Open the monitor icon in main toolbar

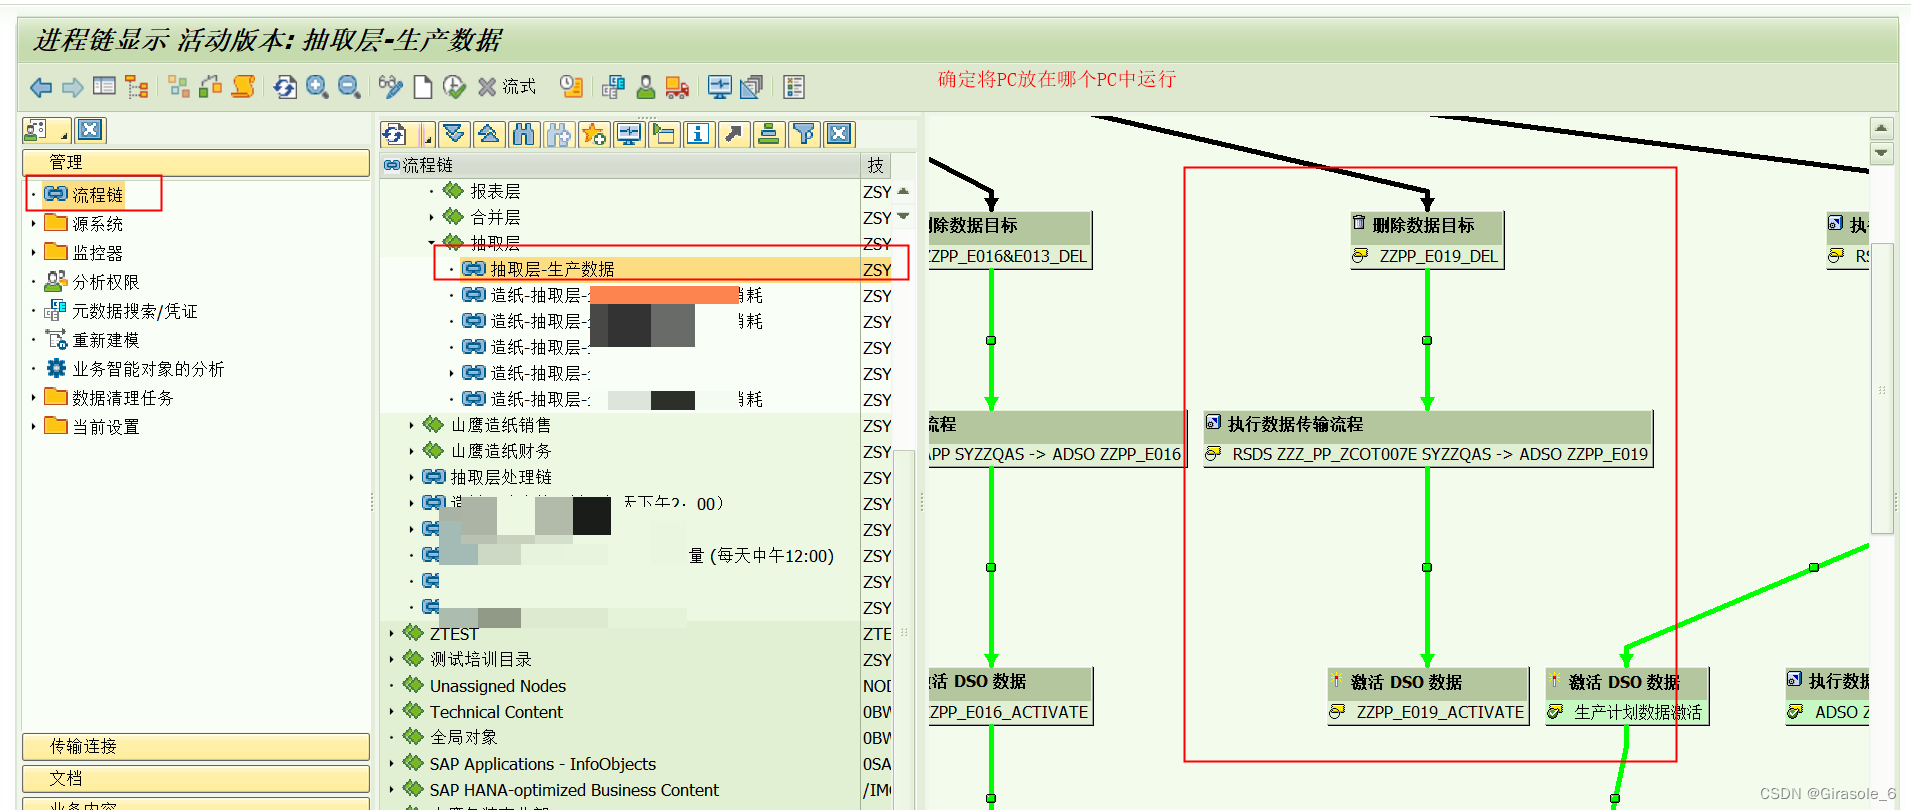click(x=719, y=87)
